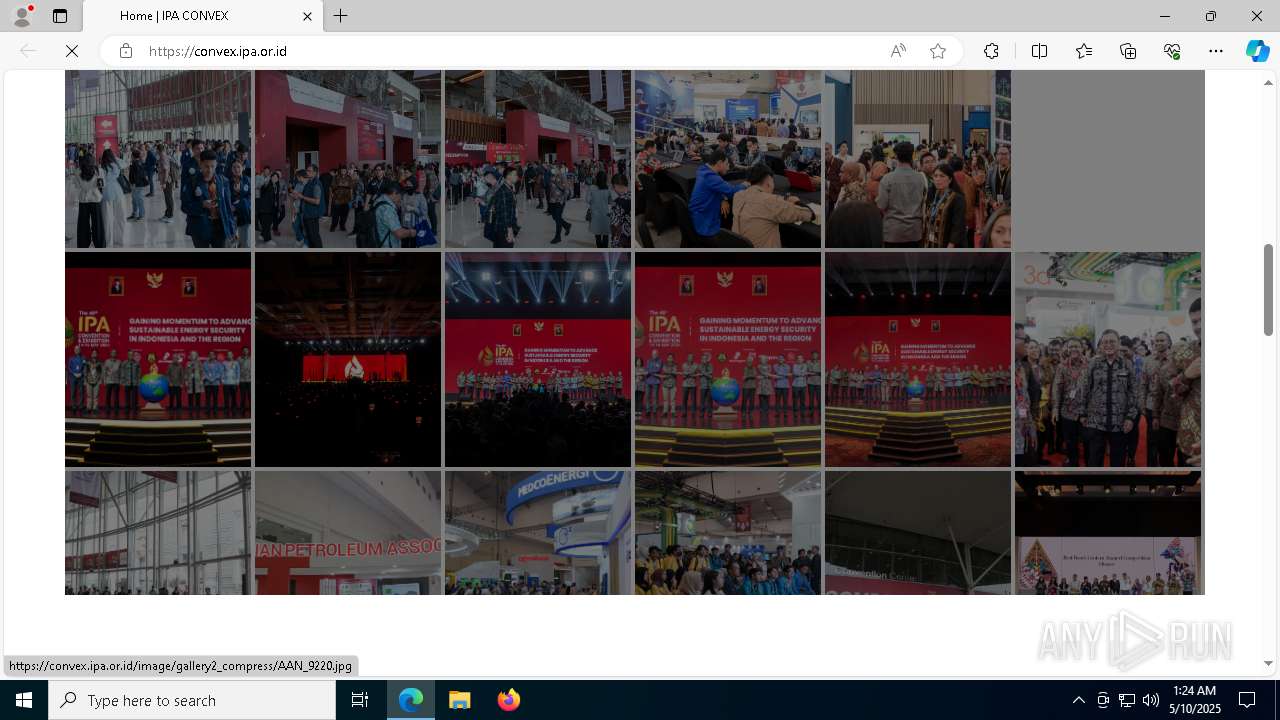
Task: Open Copilot sidebar icon
Action: click(1257, 51)
